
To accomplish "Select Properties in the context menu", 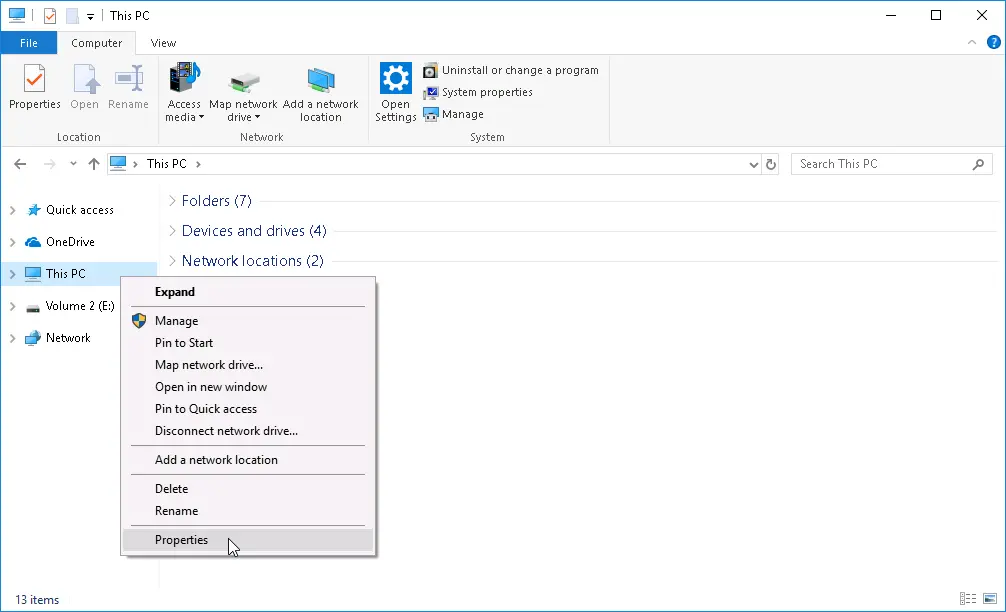I will click(181, 539).
